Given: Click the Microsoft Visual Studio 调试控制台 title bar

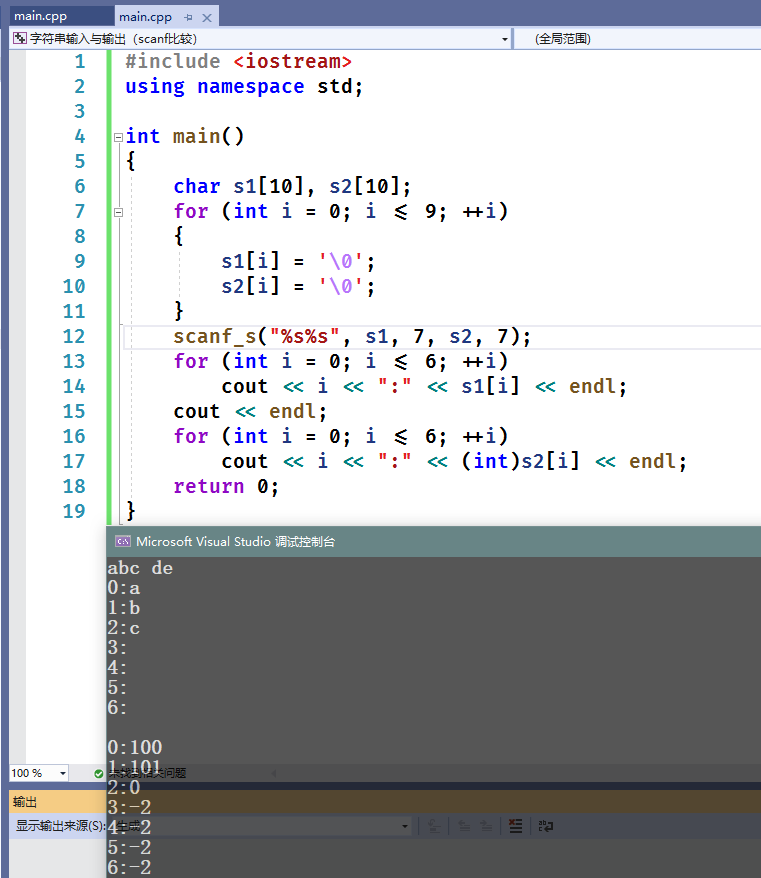Looking at the screenshot, I should tap(433, 541).
